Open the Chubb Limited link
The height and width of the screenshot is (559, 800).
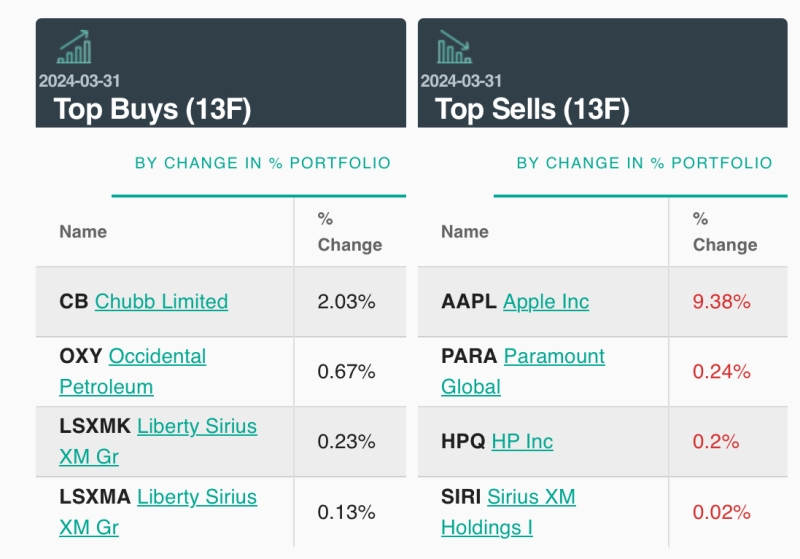(x=161, y=301)
